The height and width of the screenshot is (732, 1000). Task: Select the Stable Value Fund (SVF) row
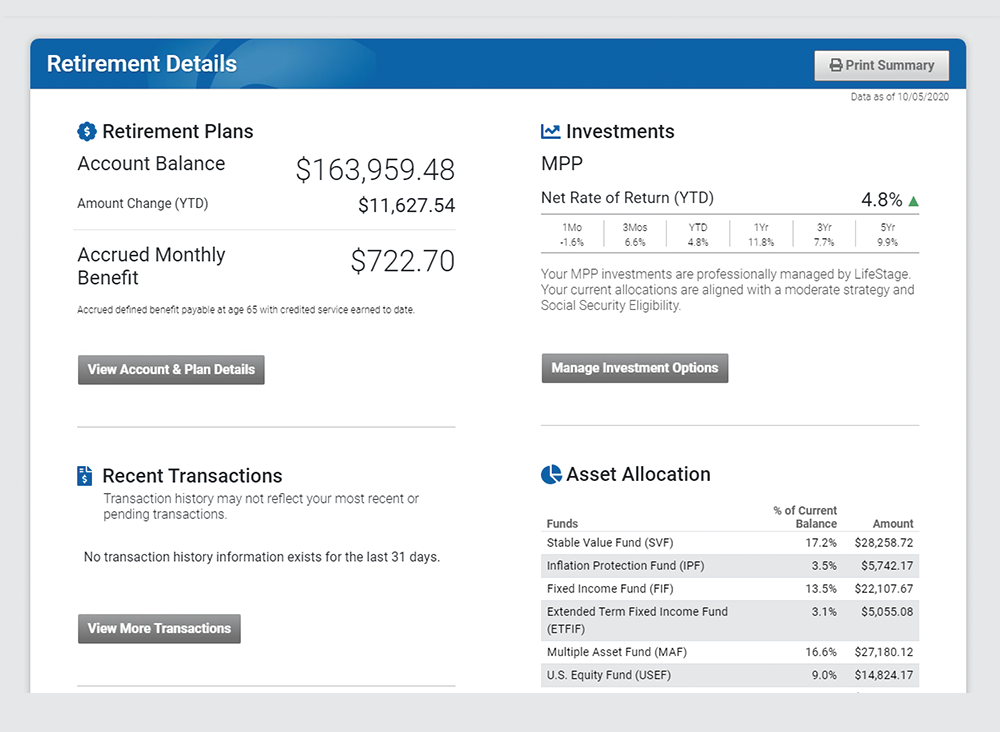tap(730, 543)
